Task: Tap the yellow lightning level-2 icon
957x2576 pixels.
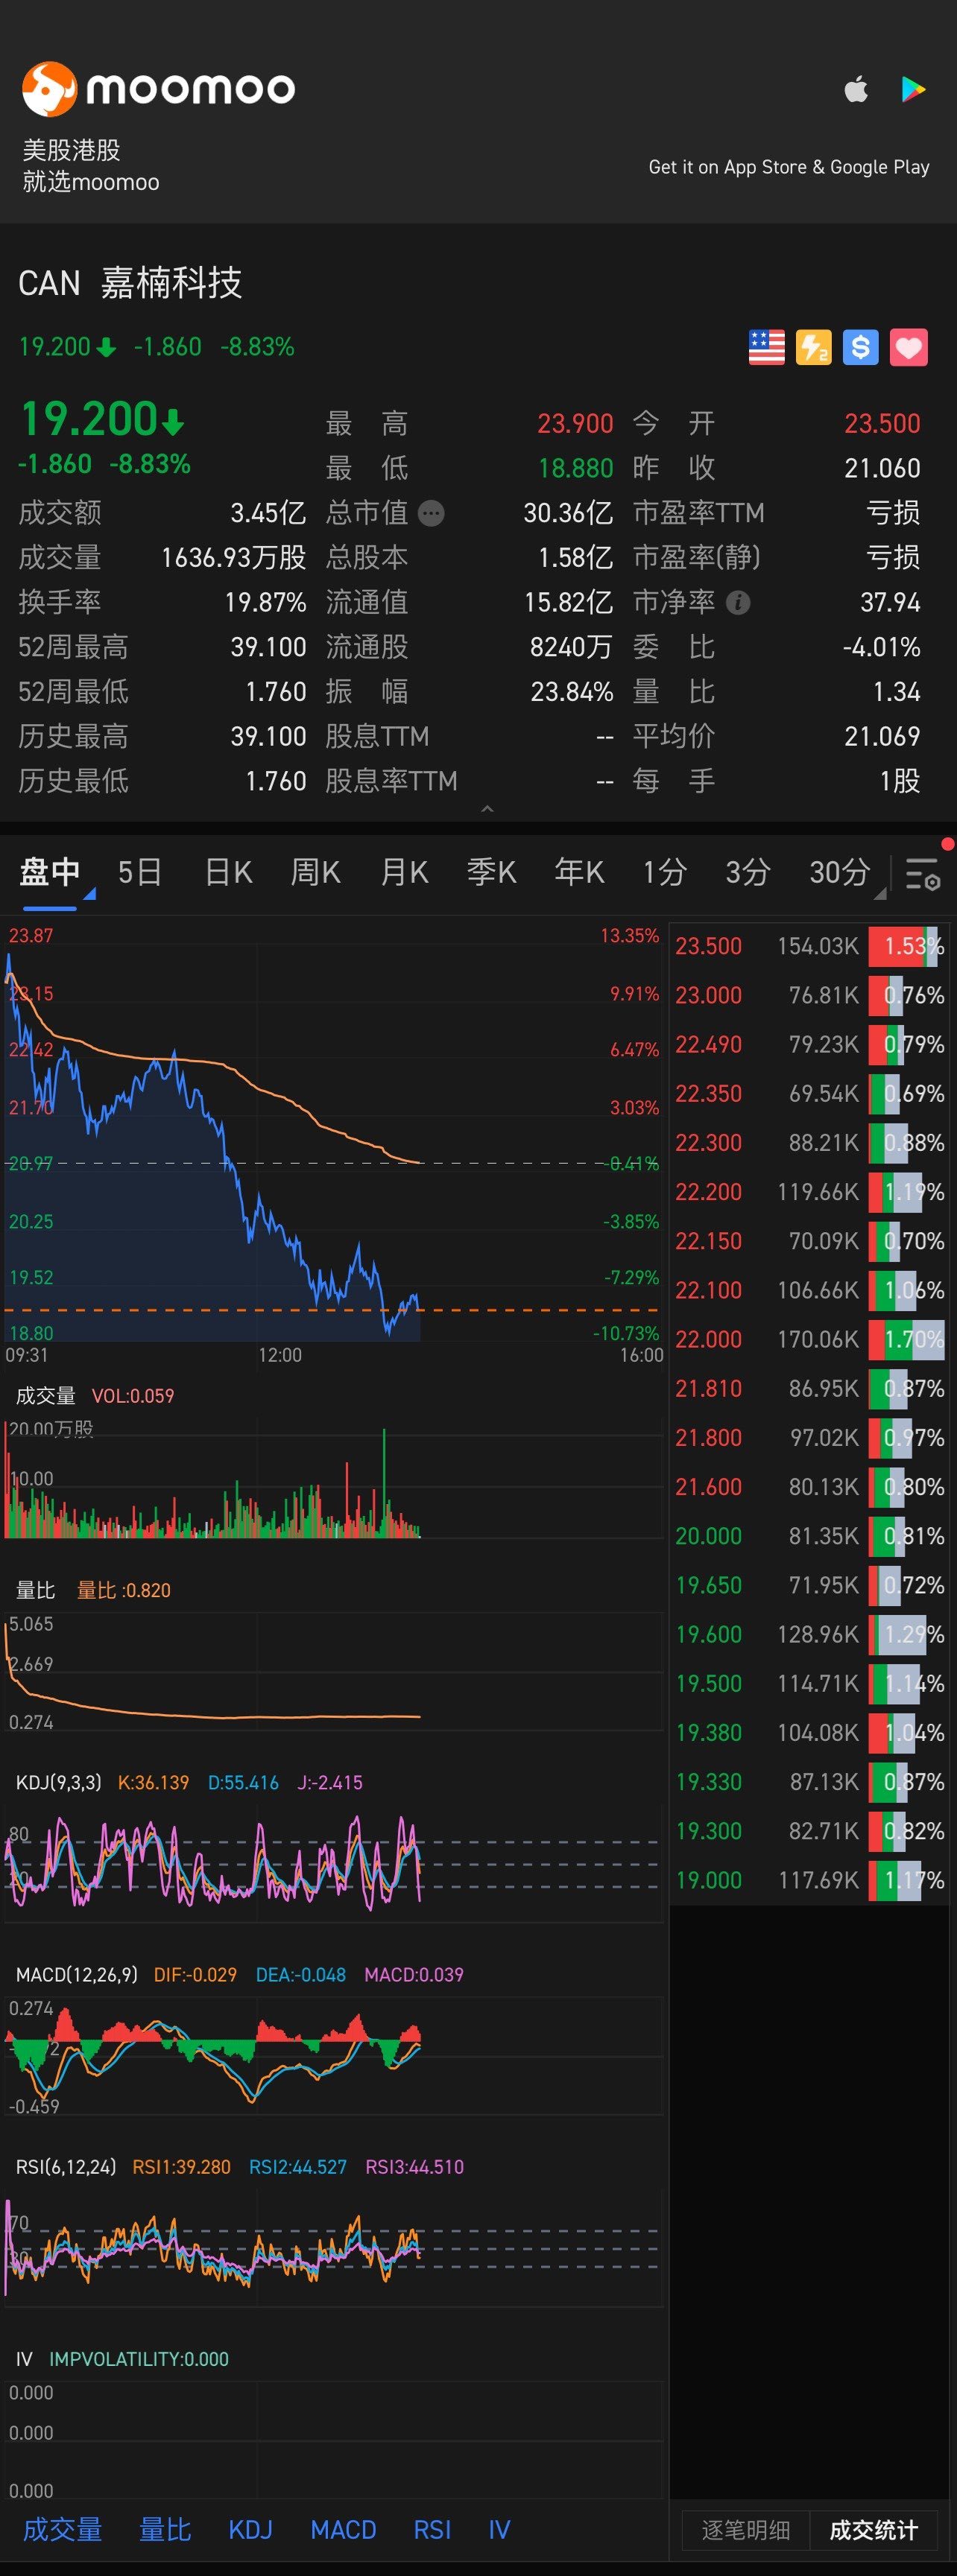Action: [814, 347]
